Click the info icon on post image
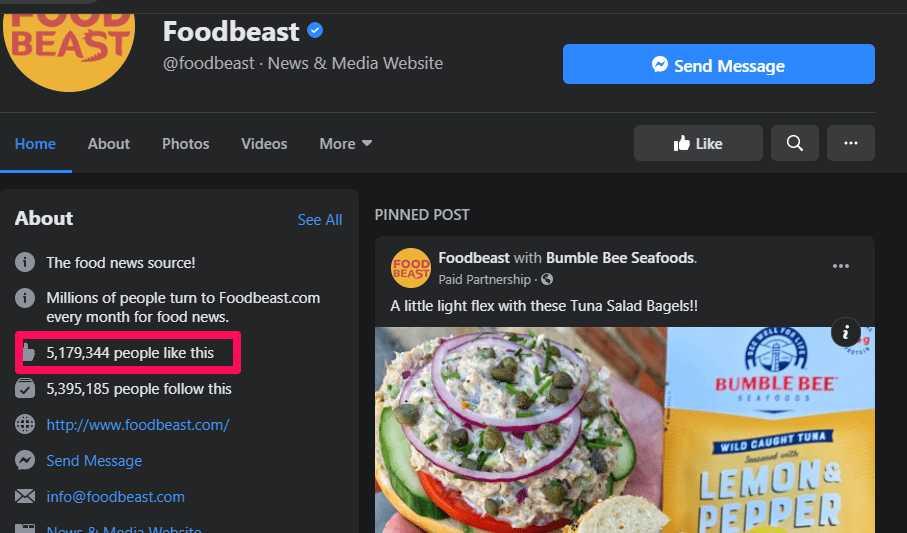The height and width of the screenshot is (533, 907). click(845, 332)
